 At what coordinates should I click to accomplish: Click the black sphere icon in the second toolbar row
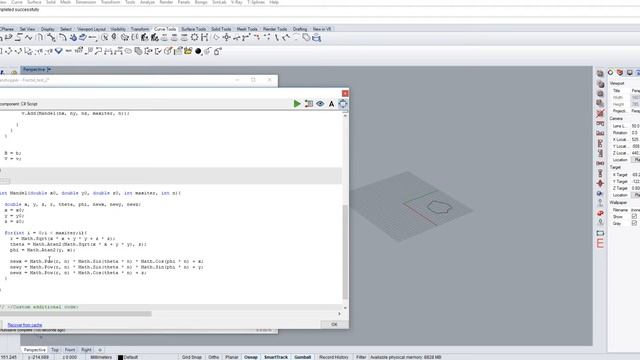(198, 51)
